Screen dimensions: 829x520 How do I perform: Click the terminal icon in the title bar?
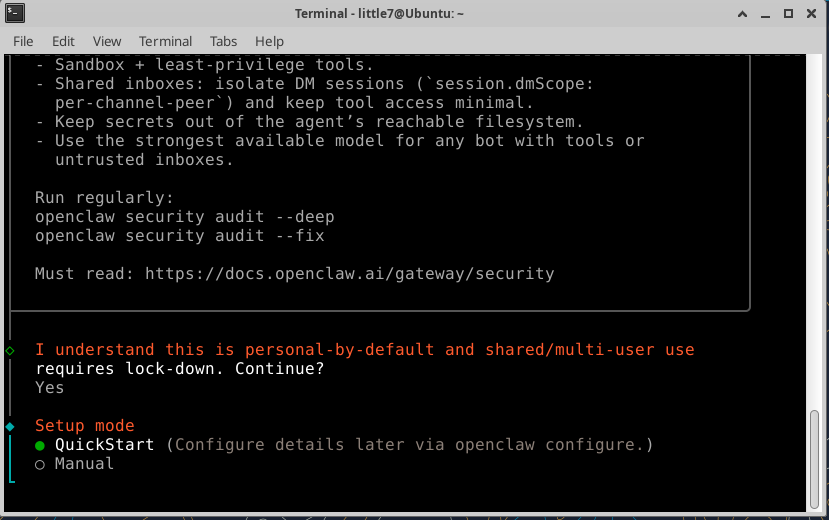[x=15, y=14]
